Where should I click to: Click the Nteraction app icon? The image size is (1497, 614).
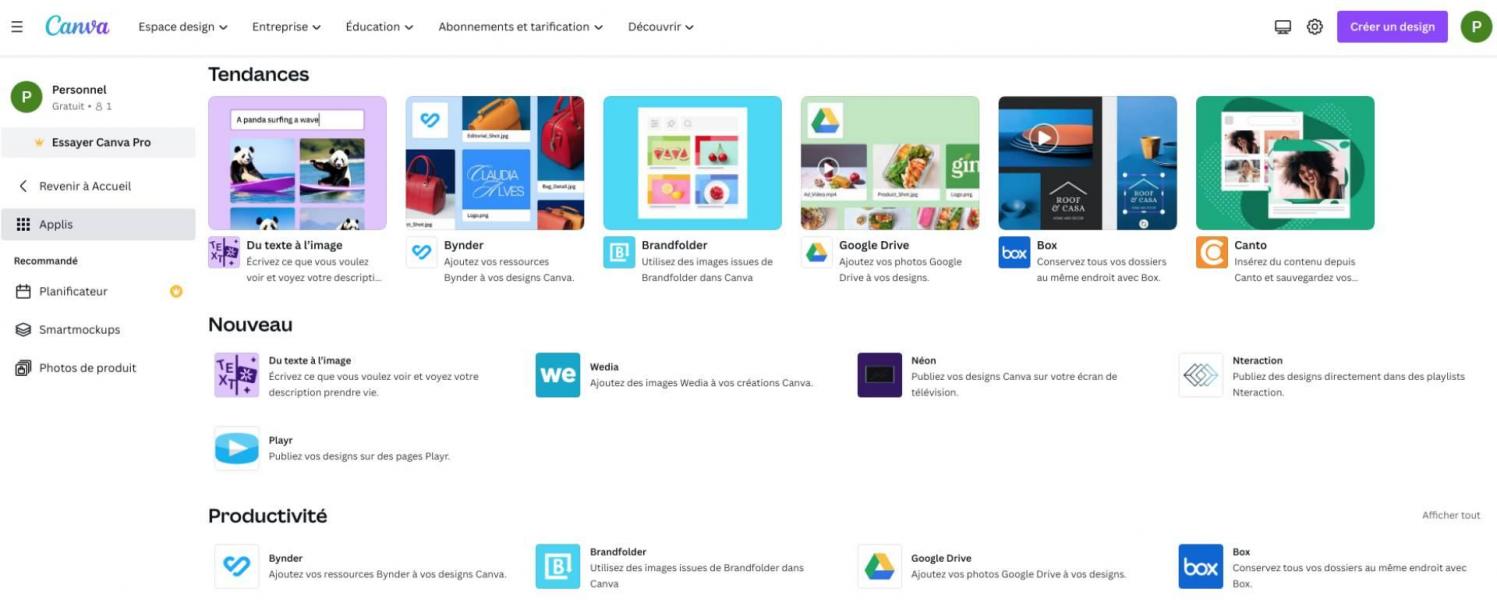tap(1200, 375)
